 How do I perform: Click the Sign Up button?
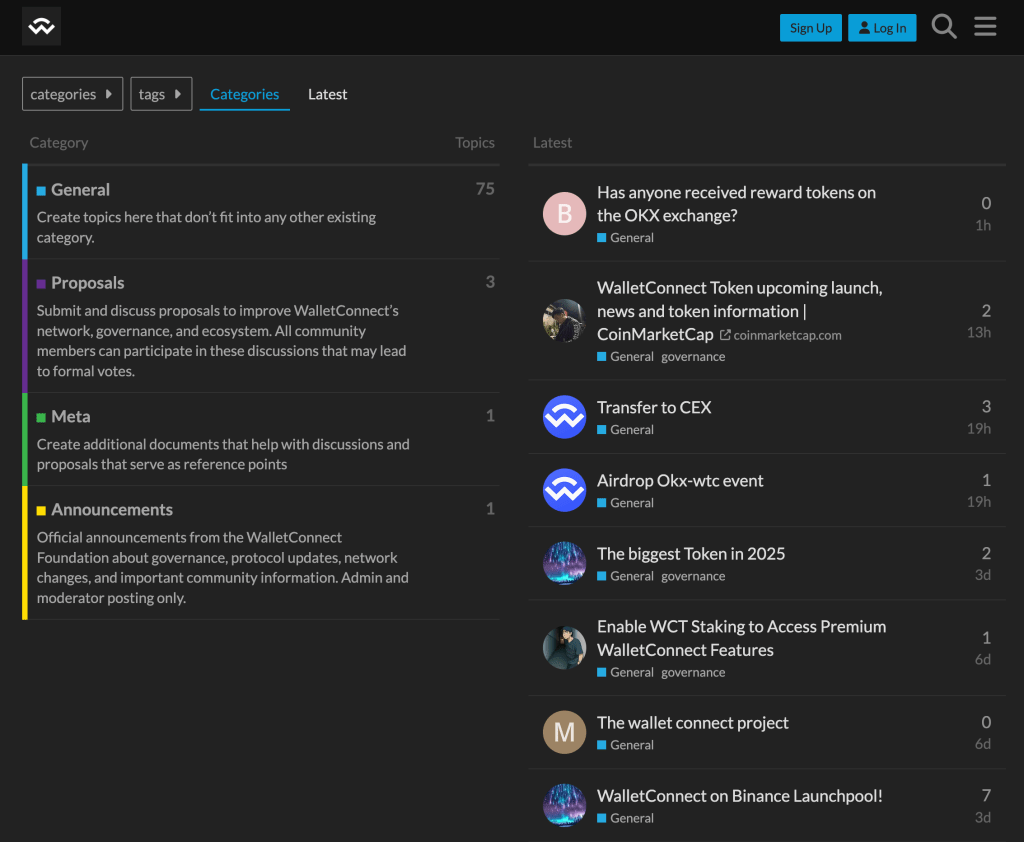click(810, 27)
